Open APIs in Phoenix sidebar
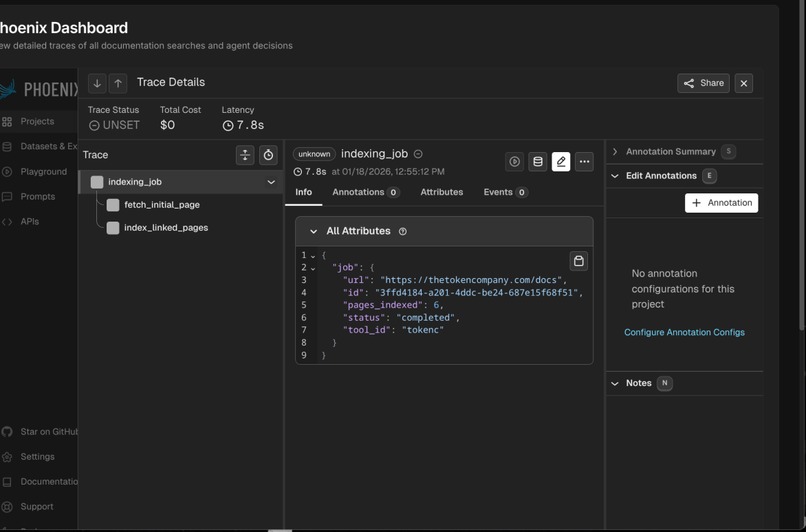806x532 pixels. click(x=29, y=222)
